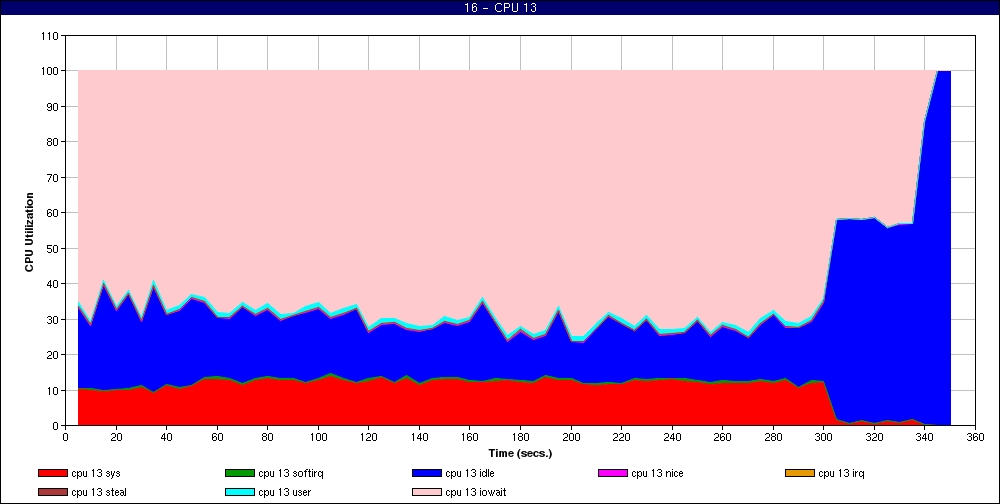
Task: Select the 'cpu 13 softirq' legend label
Action: point(291,473)
